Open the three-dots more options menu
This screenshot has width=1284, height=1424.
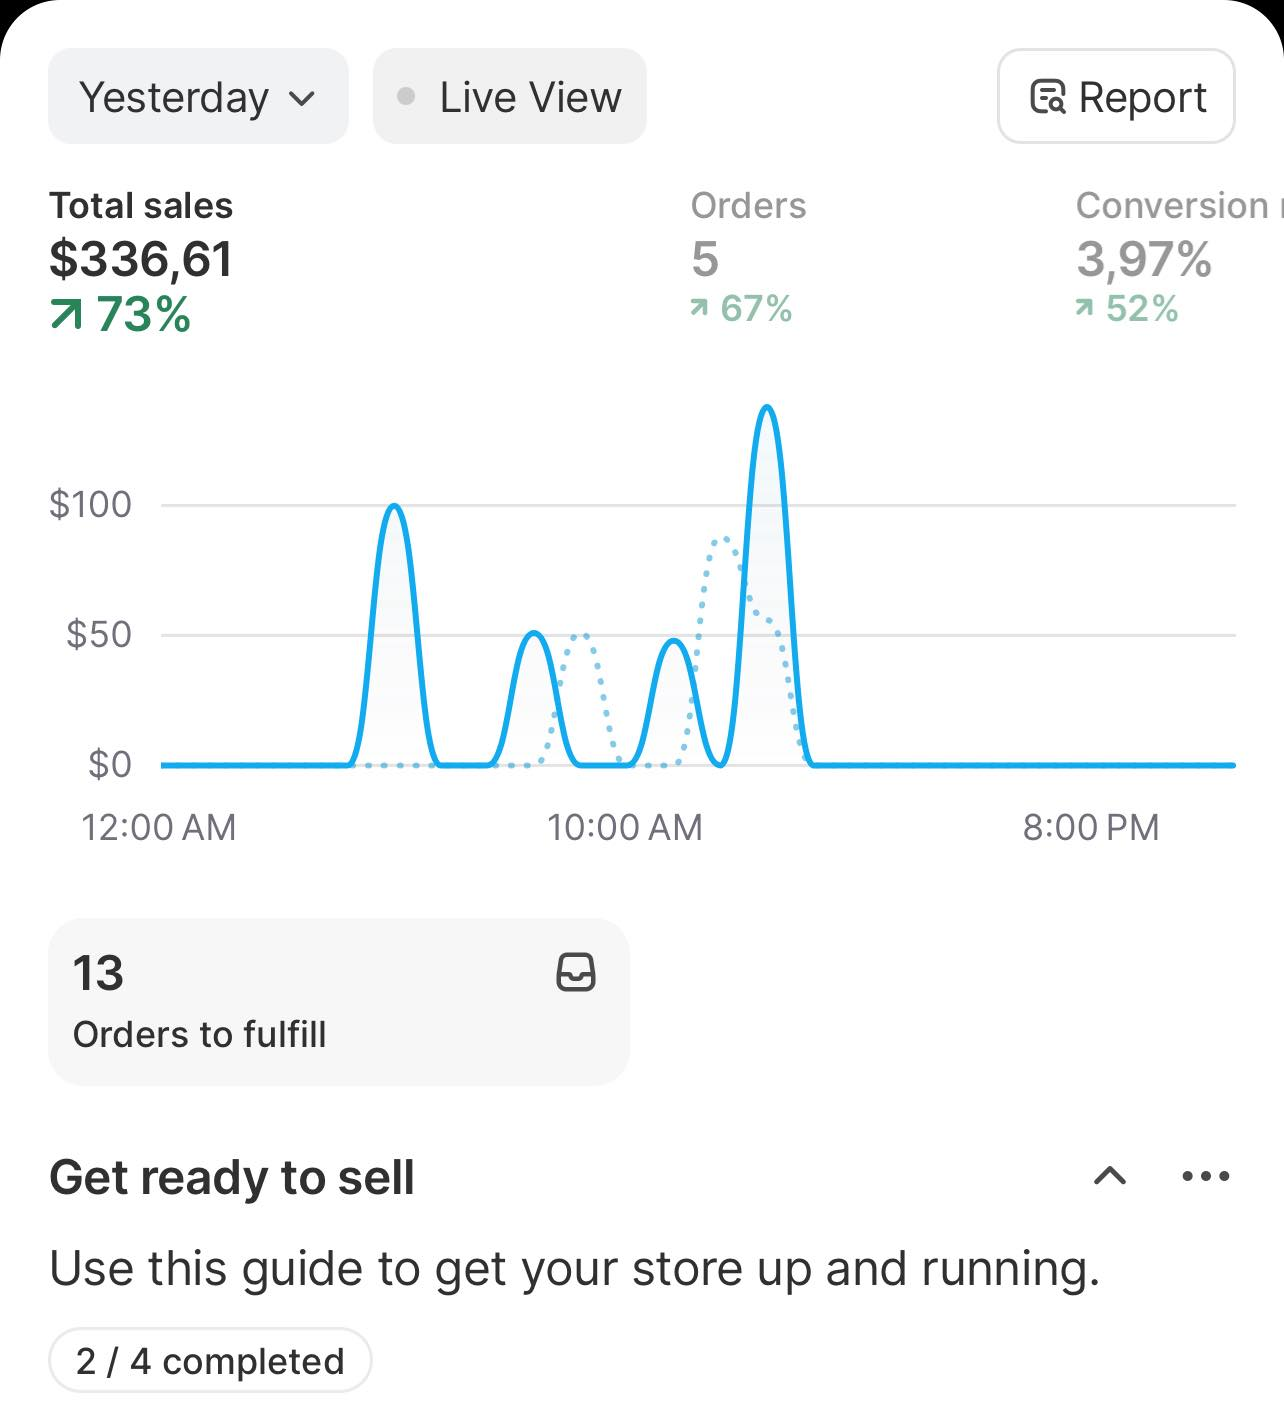tap(1205, 1176)
